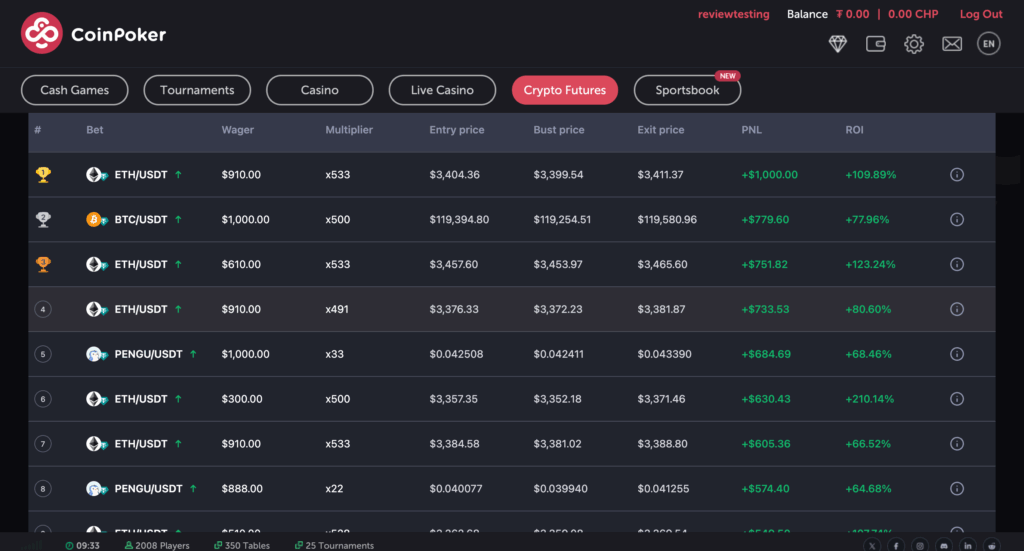1024x551 pixels.
Task: Click the X (Twitter) icon in footer
Action: (873, 546)
